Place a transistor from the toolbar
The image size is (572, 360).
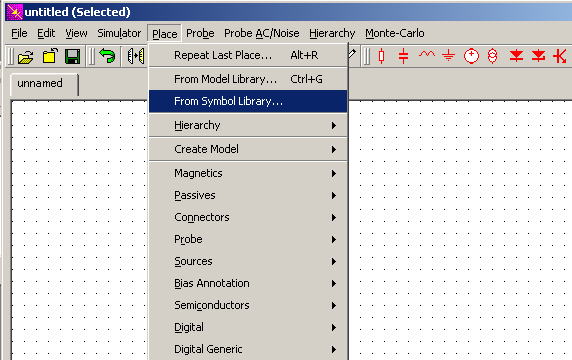point(560,56)
